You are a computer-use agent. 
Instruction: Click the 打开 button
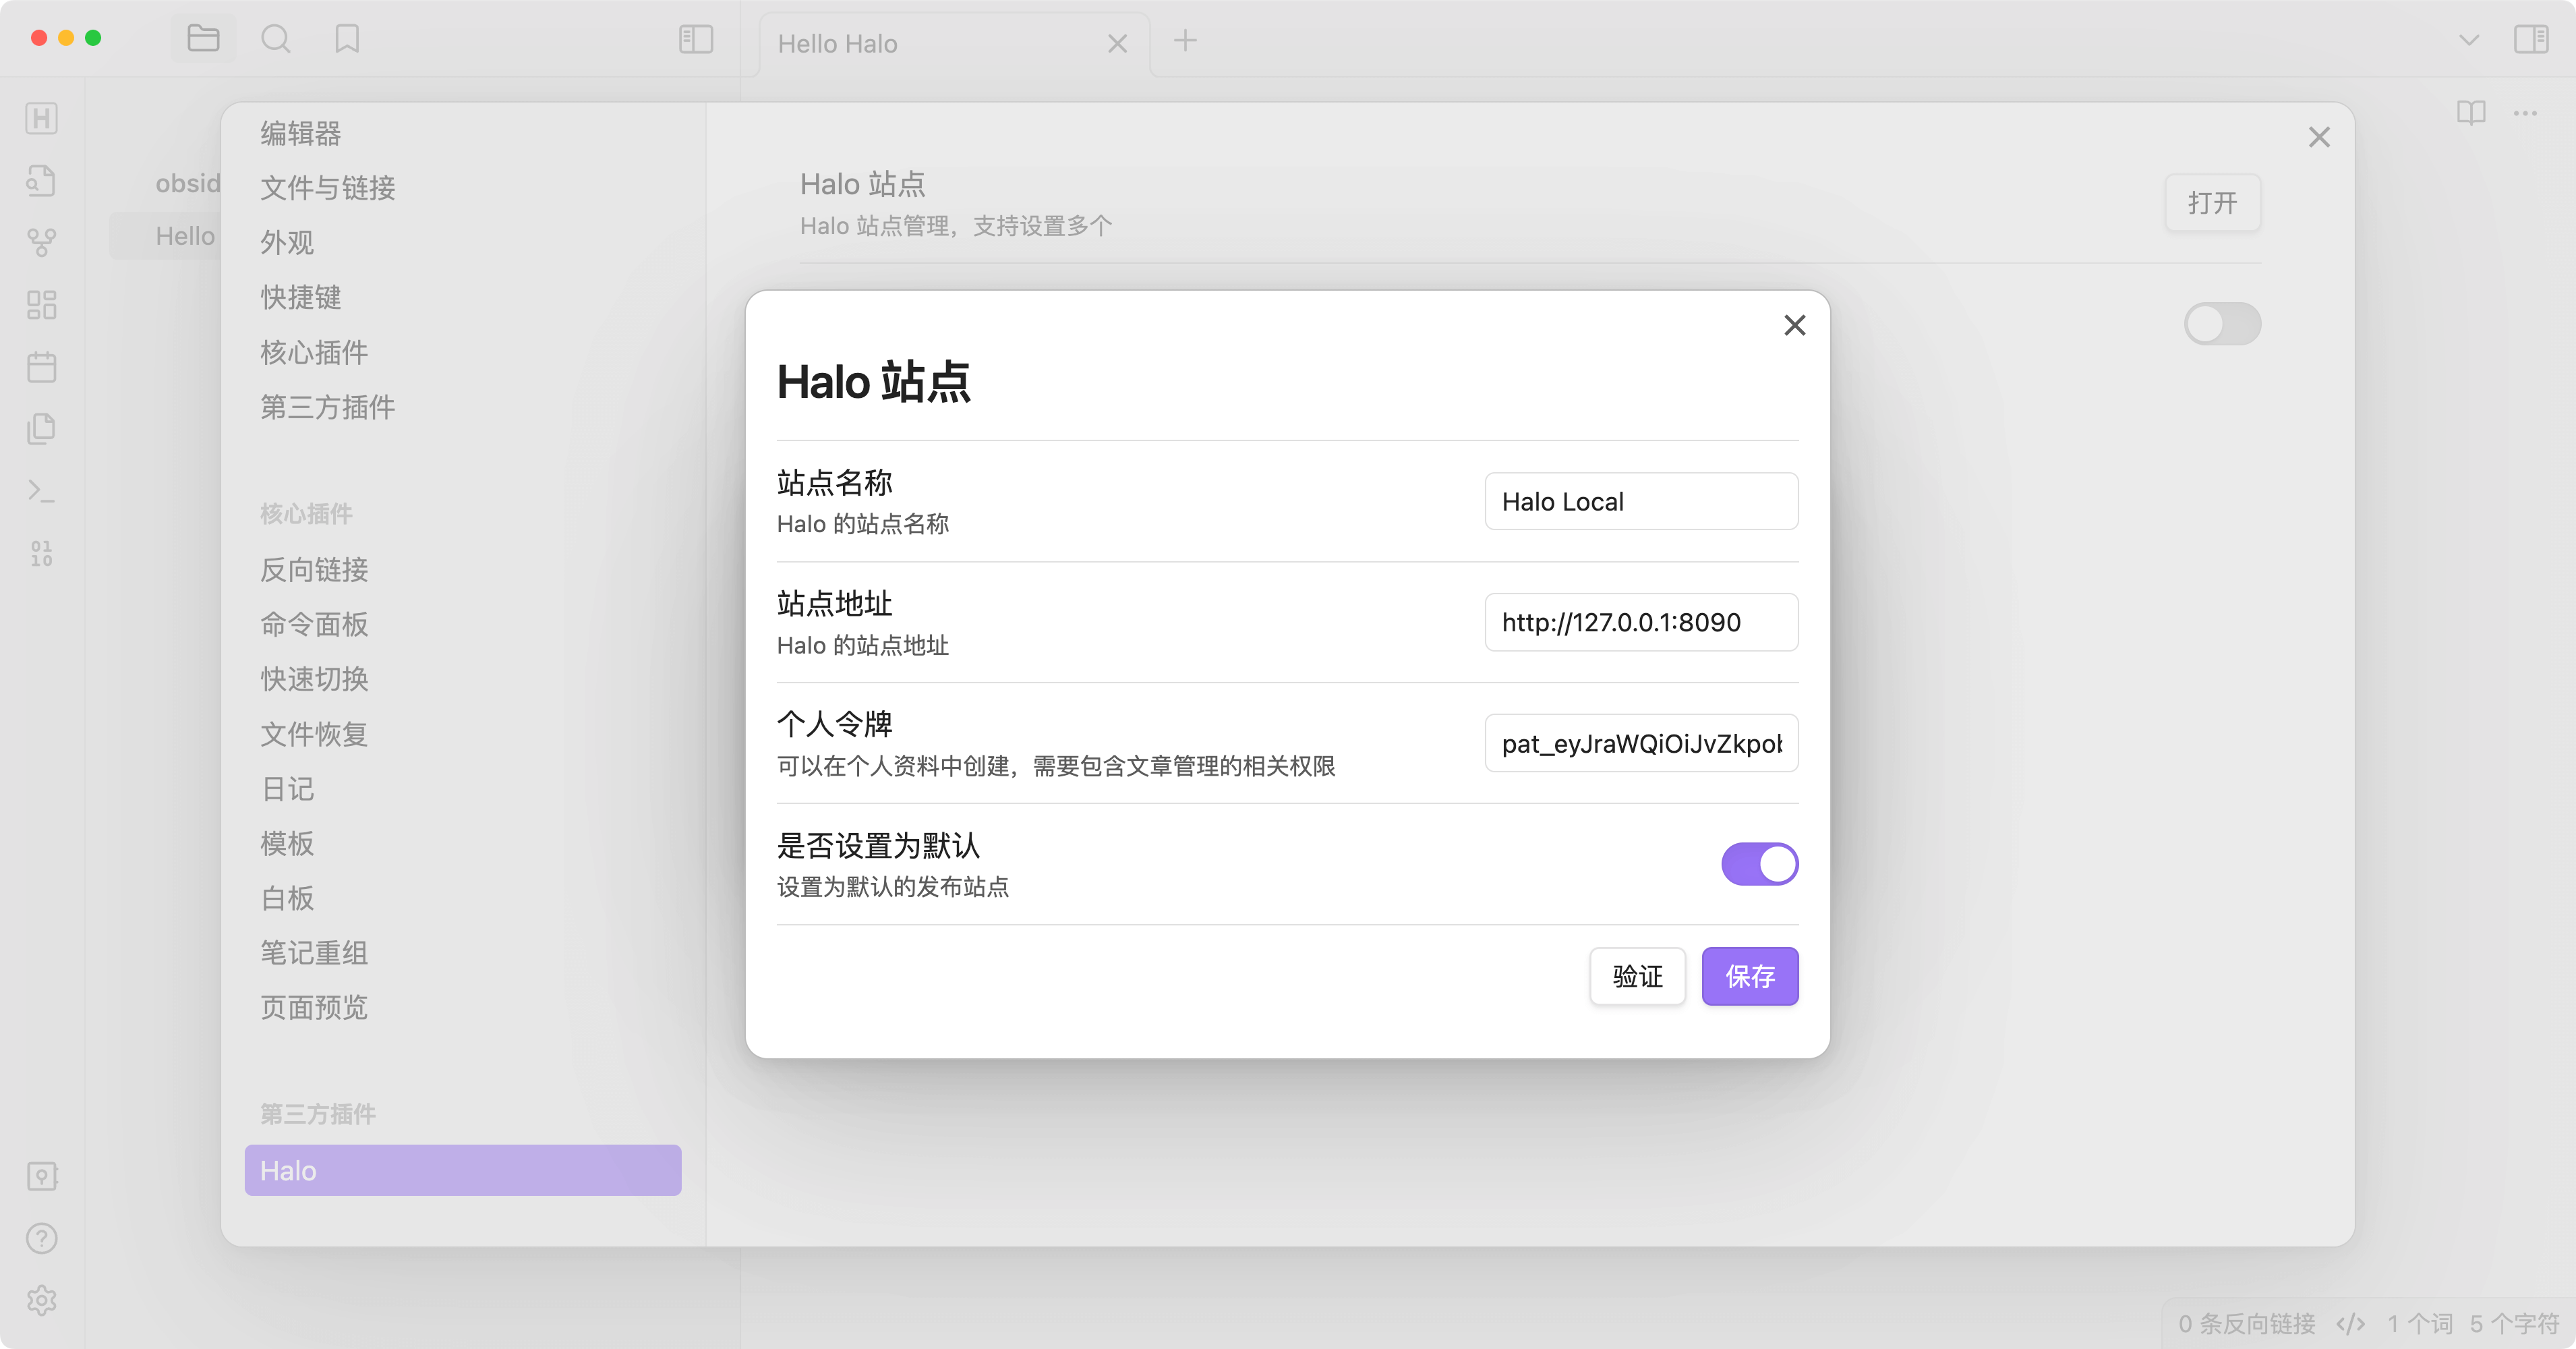2212,203
